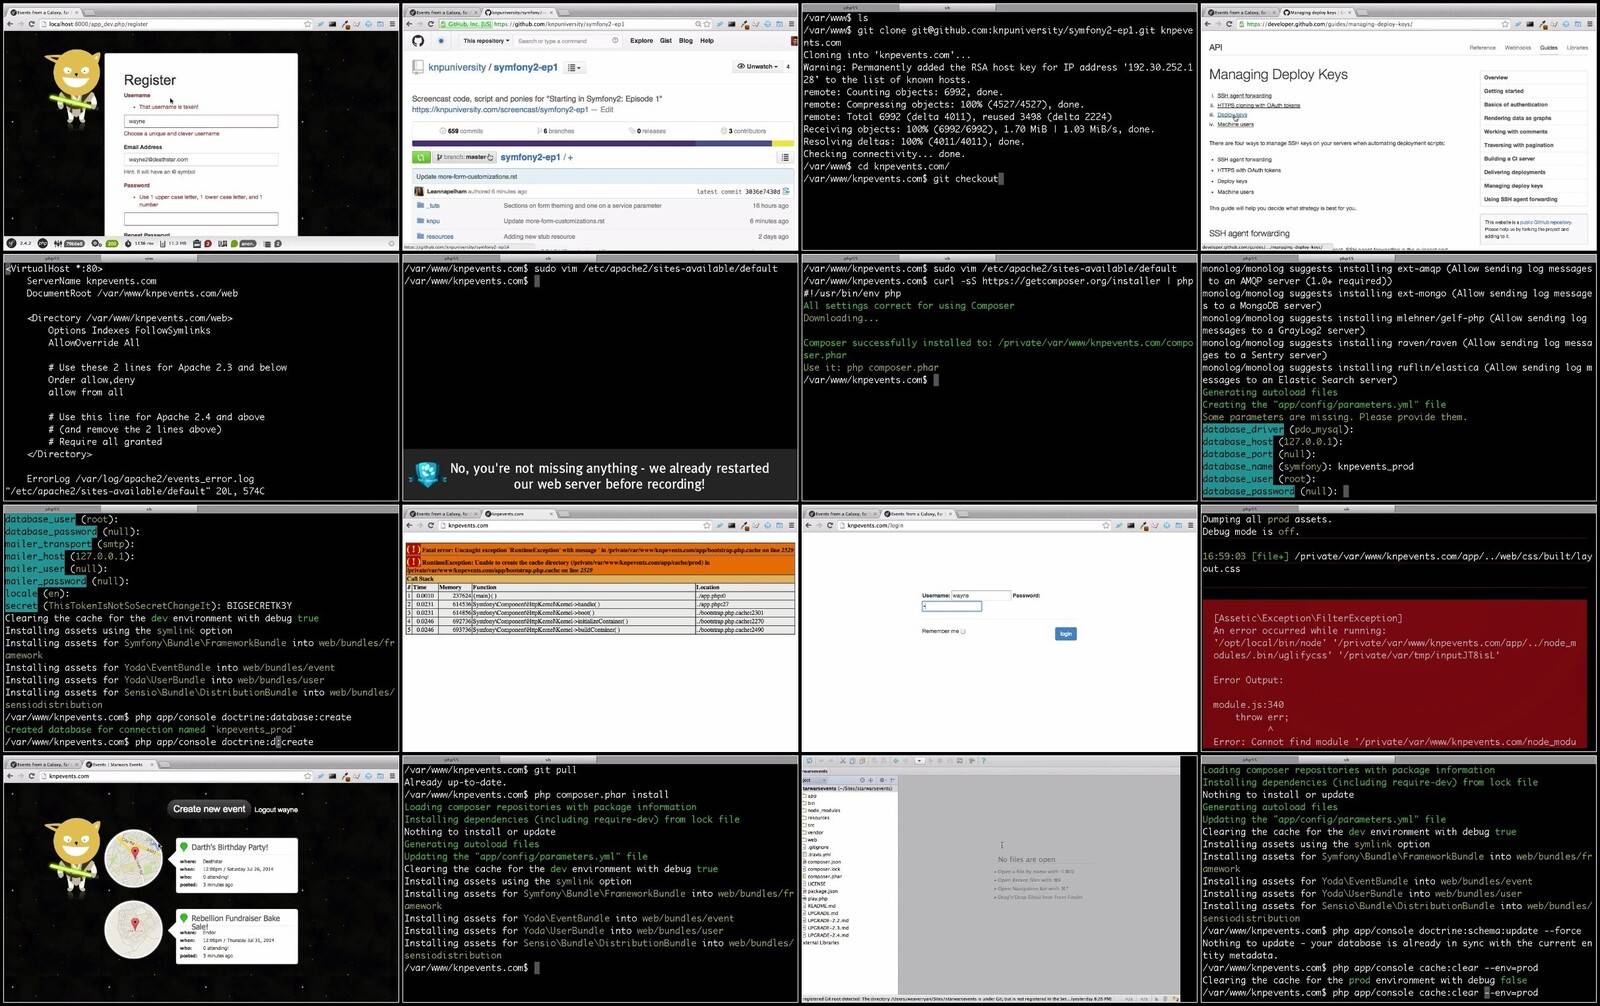
Task: Click the green compare button beside branch master
Action: 421,157
